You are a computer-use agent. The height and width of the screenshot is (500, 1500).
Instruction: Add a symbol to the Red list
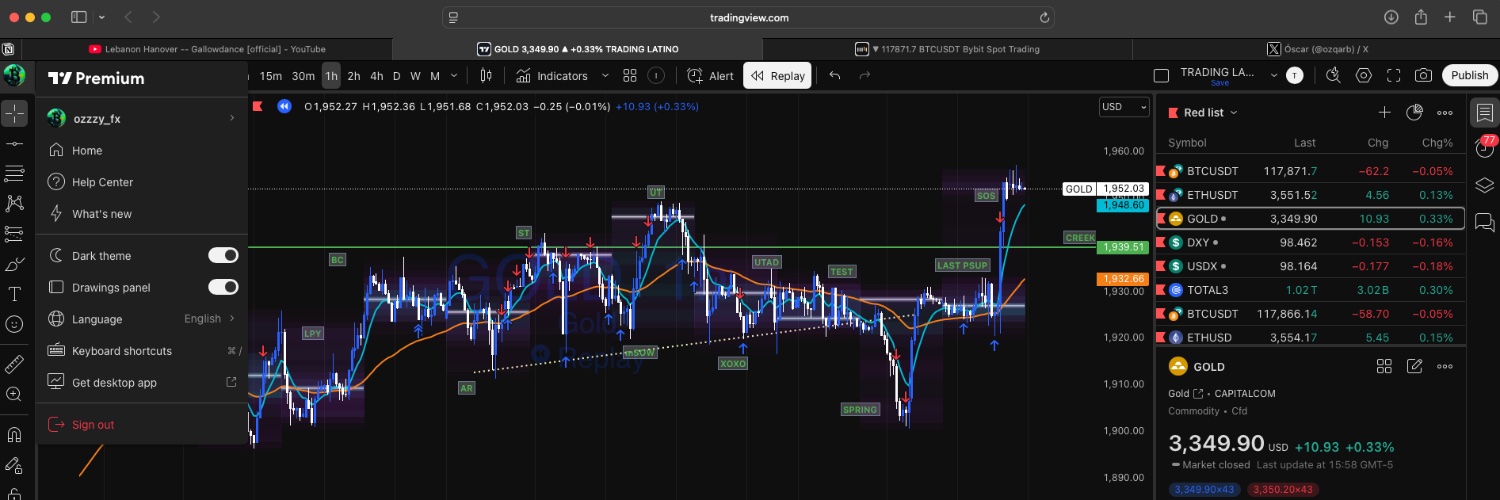point(1385,113)
